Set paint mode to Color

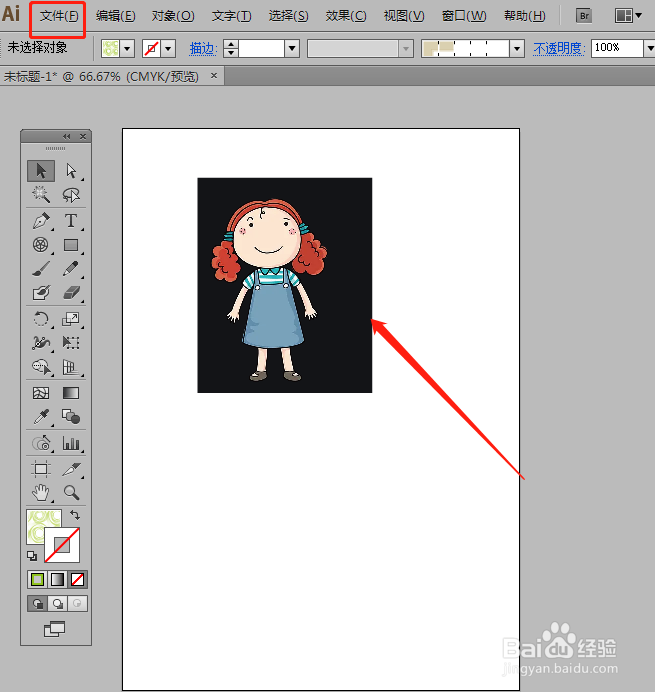(x=38, y=579)
